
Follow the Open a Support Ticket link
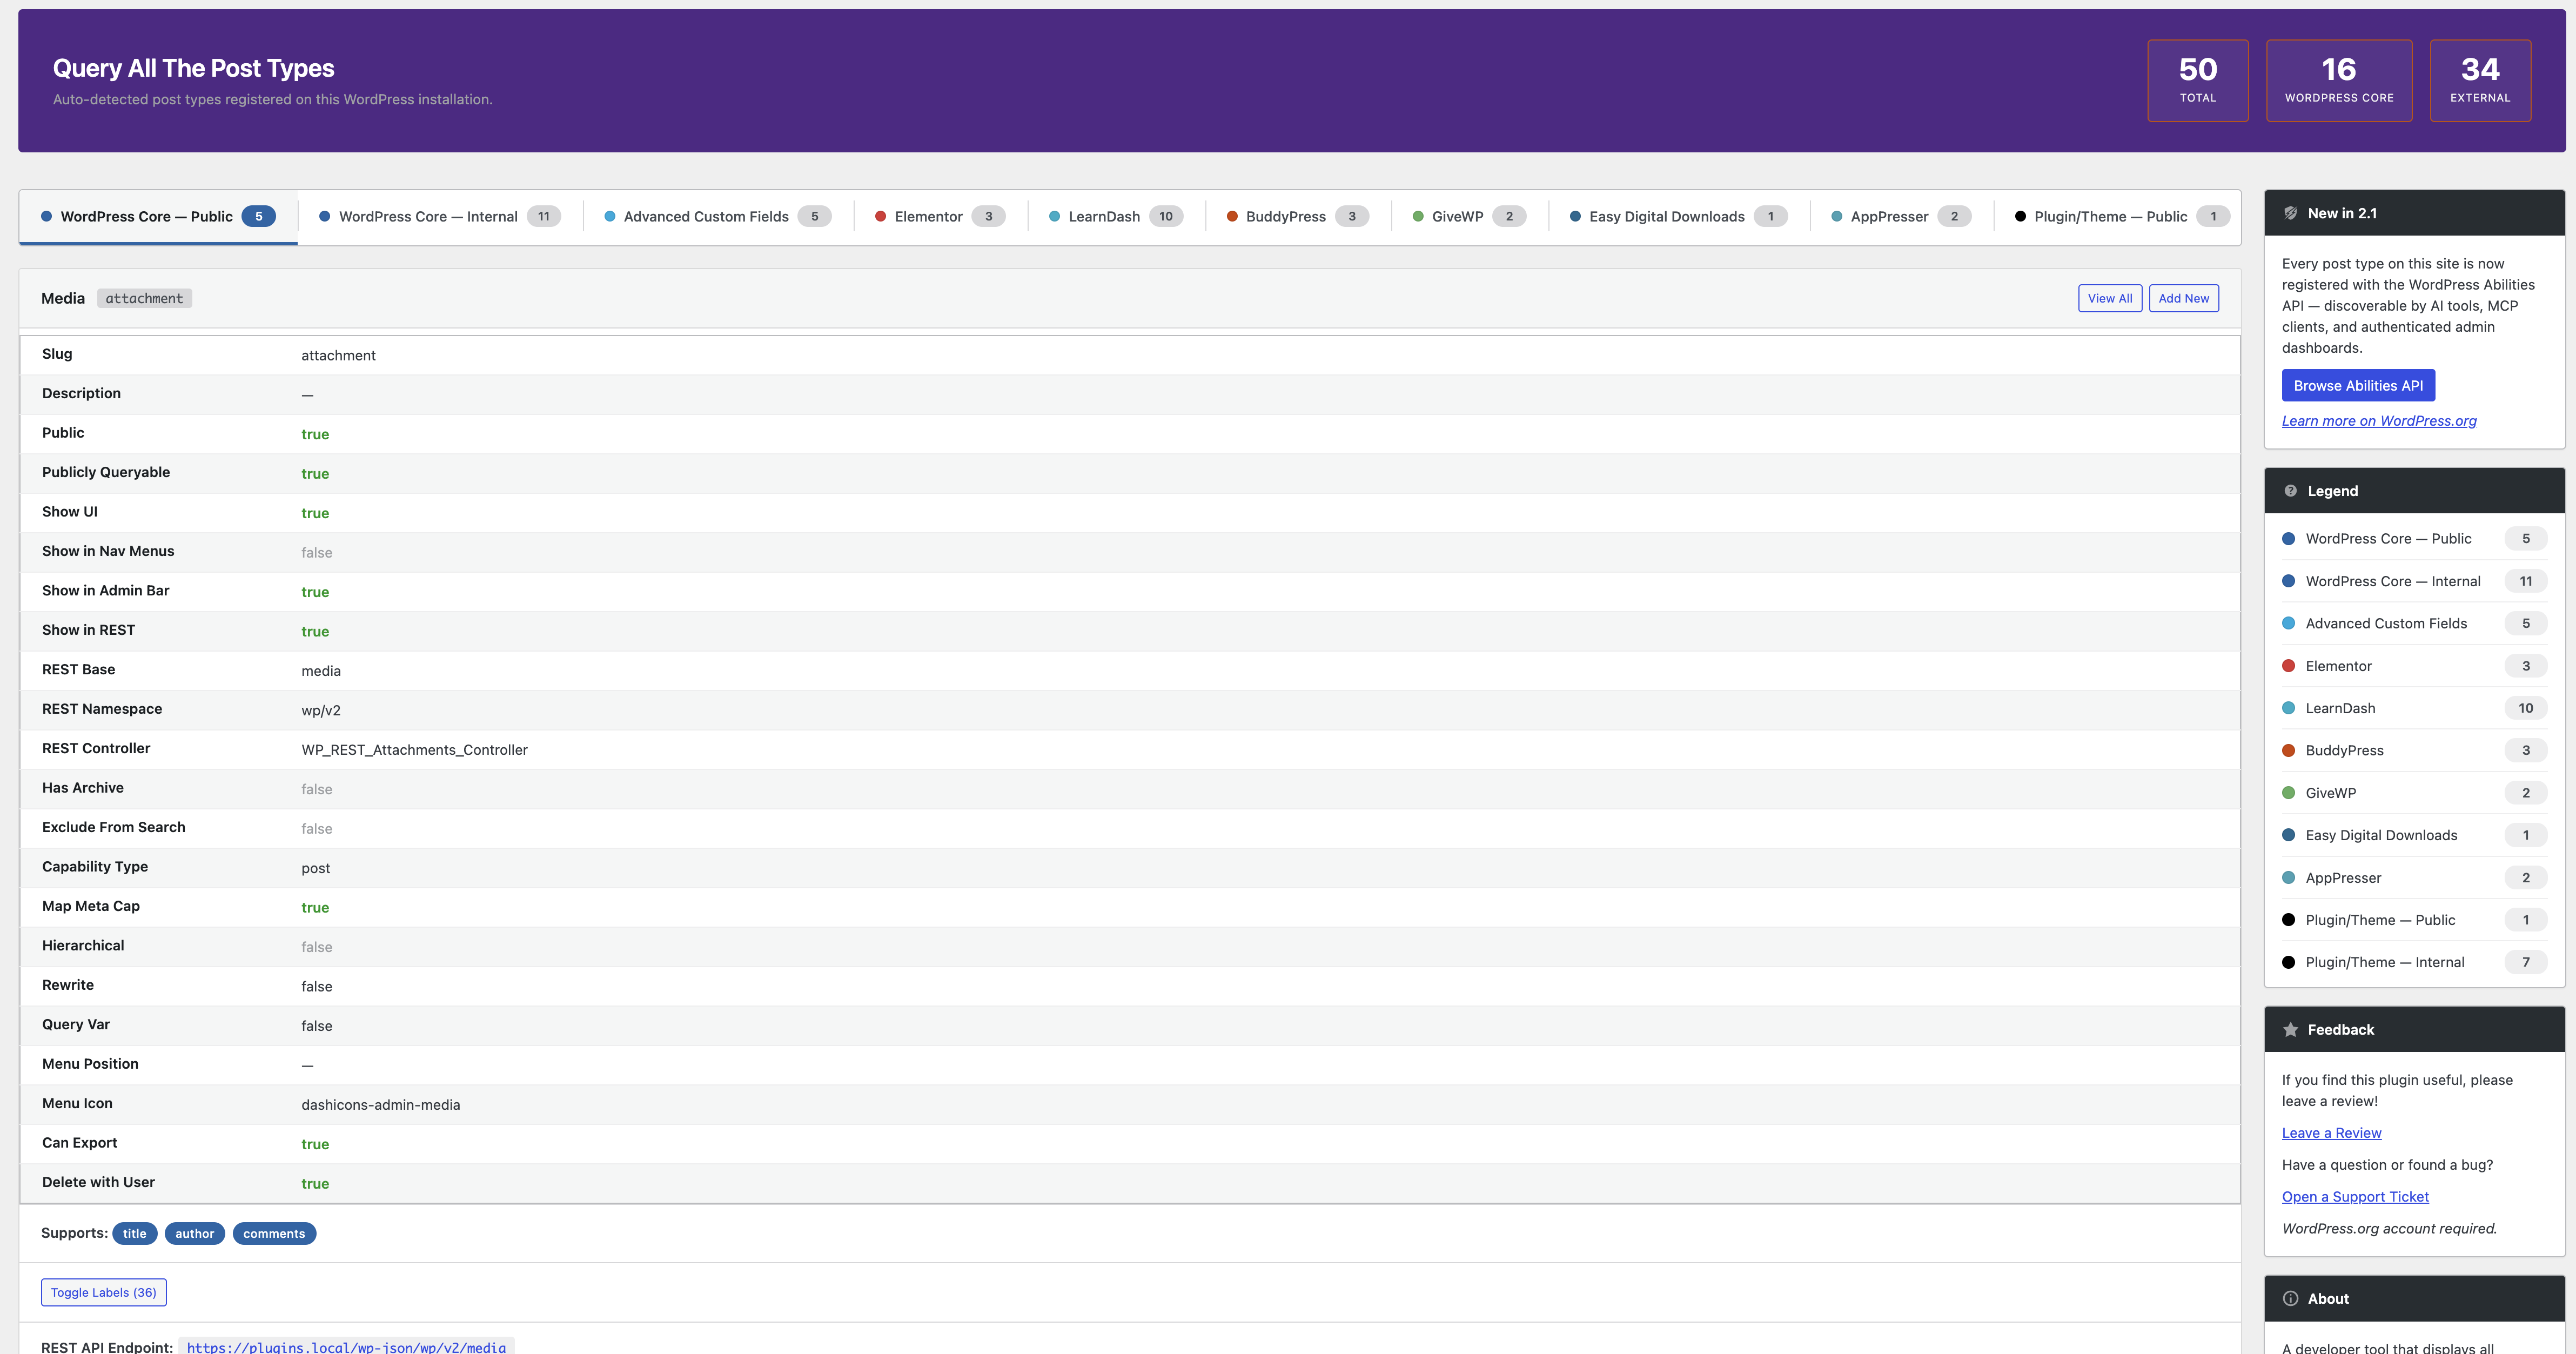click(2354, 1197)
